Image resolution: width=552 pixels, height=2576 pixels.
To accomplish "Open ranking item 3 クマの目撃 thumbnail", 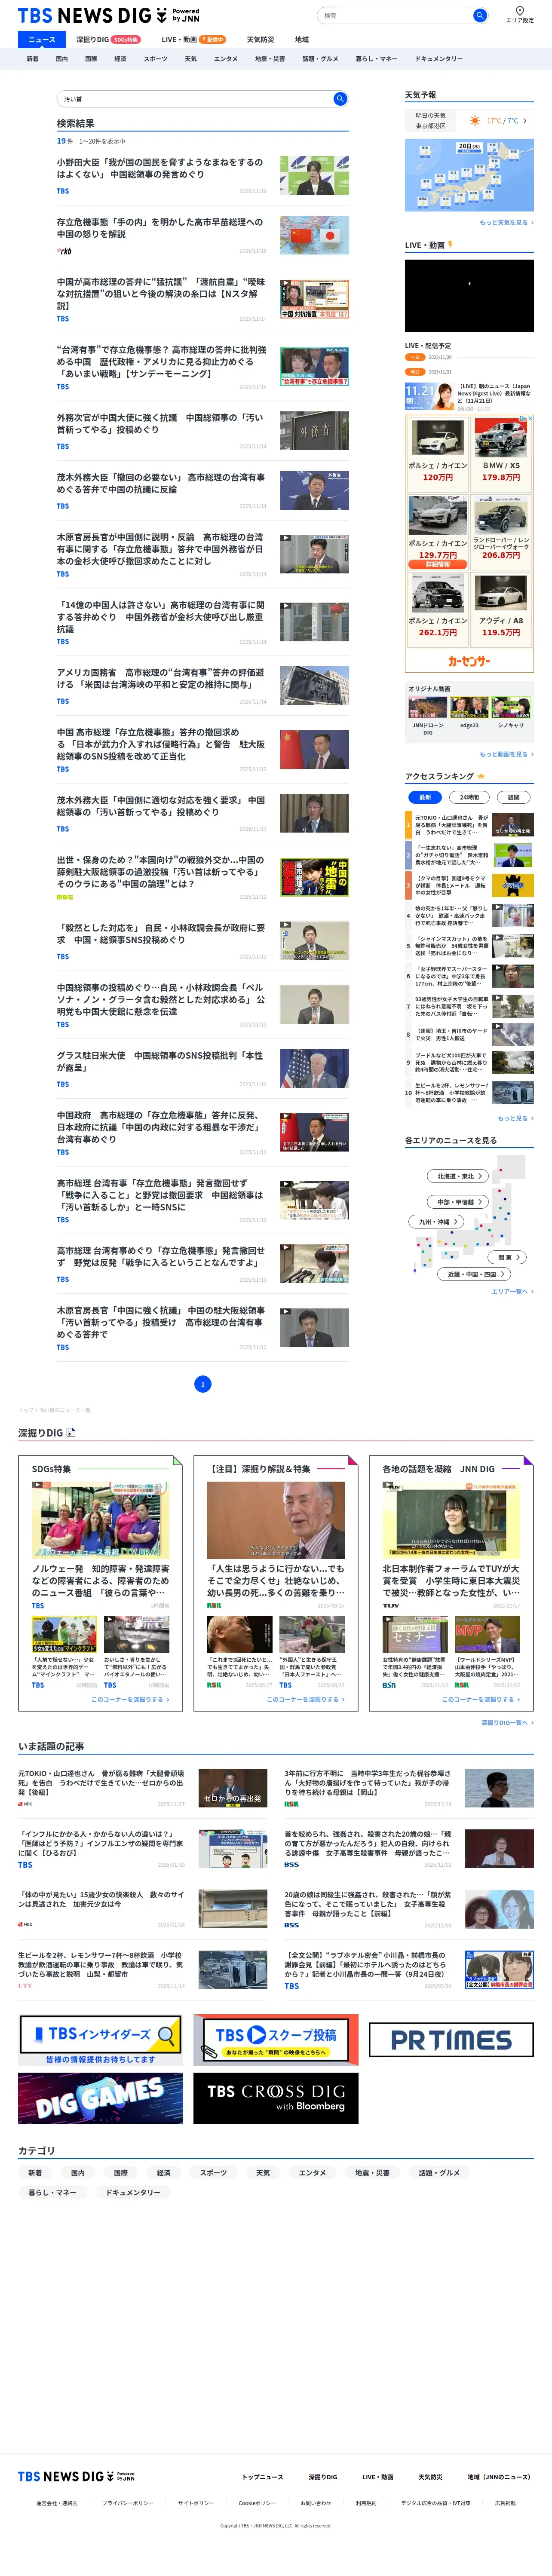I will [513, 884].
